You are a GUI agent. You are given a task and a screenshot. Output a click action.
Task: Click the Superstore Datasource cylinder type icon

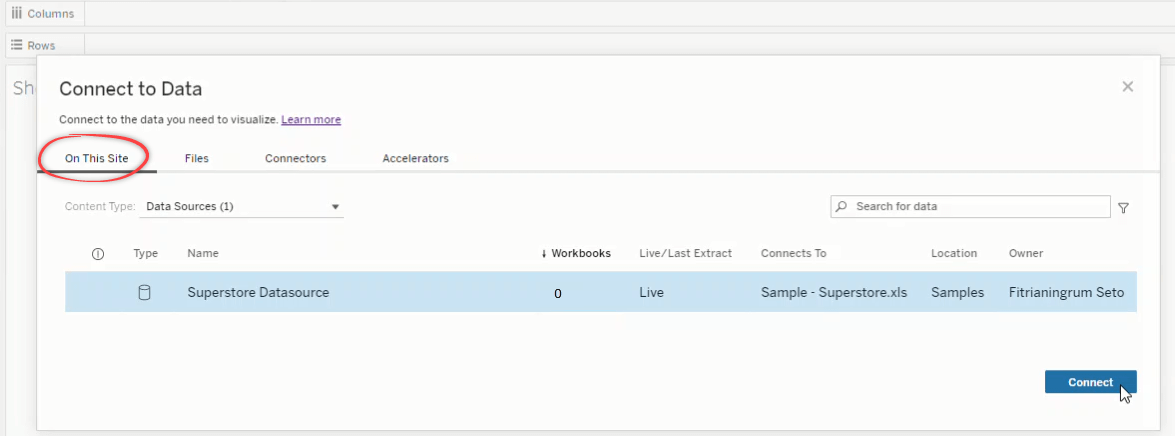pyautogui.click(x=145, y=293)
